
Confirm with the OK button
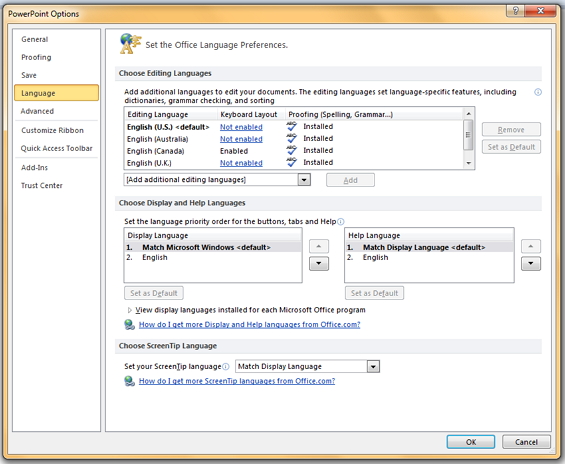pos(471,442)
